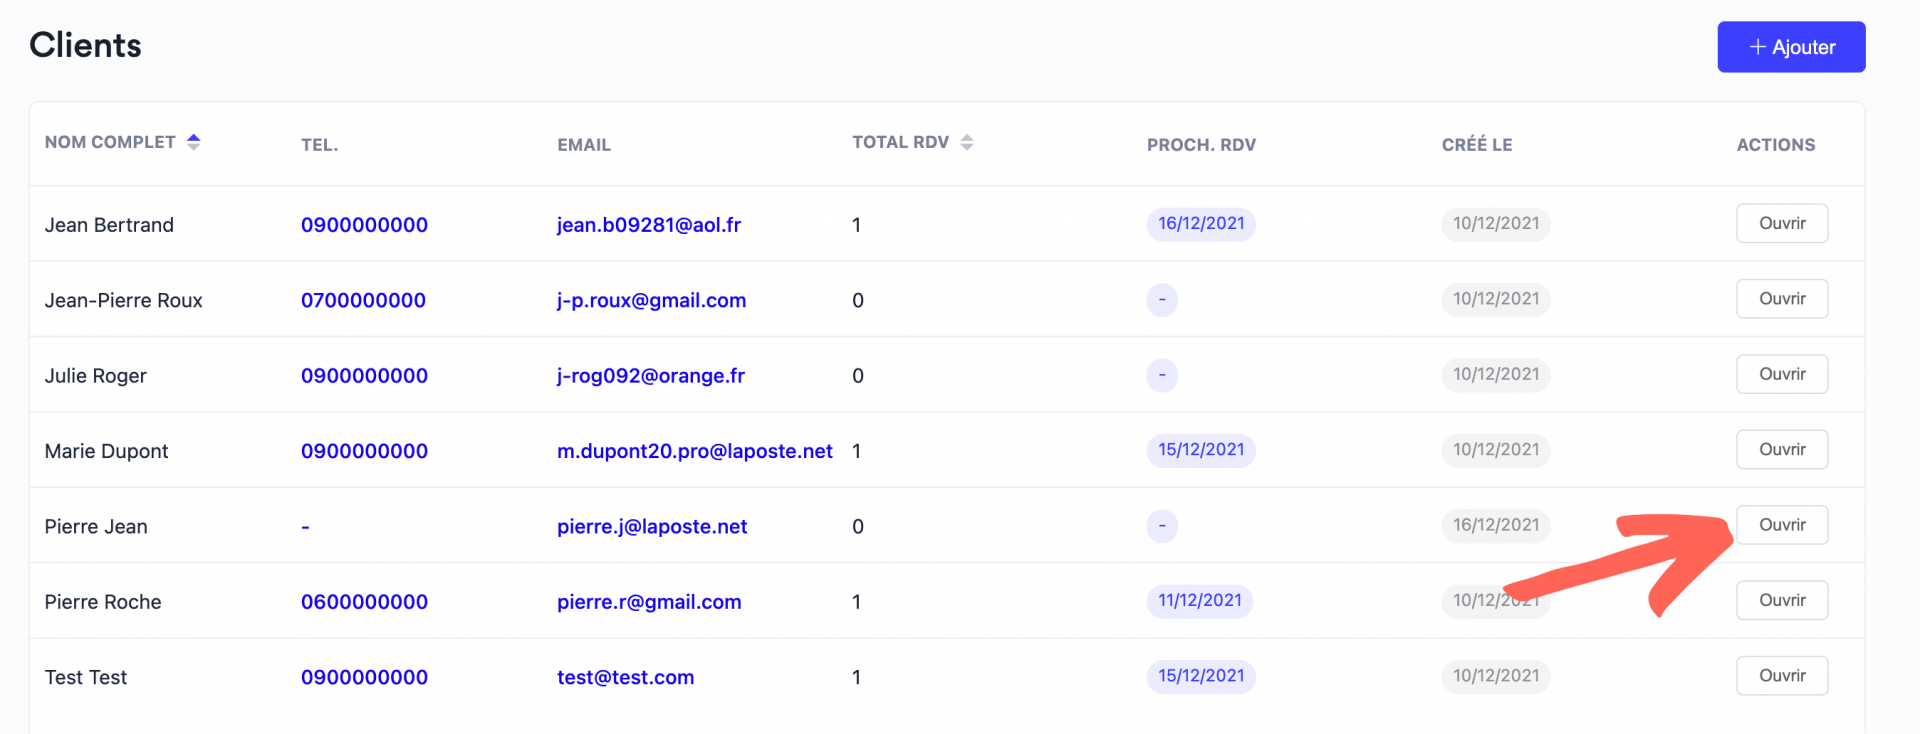
Task: Call Jean Bertrand's phone number link
Action: [x=364, y=225]
